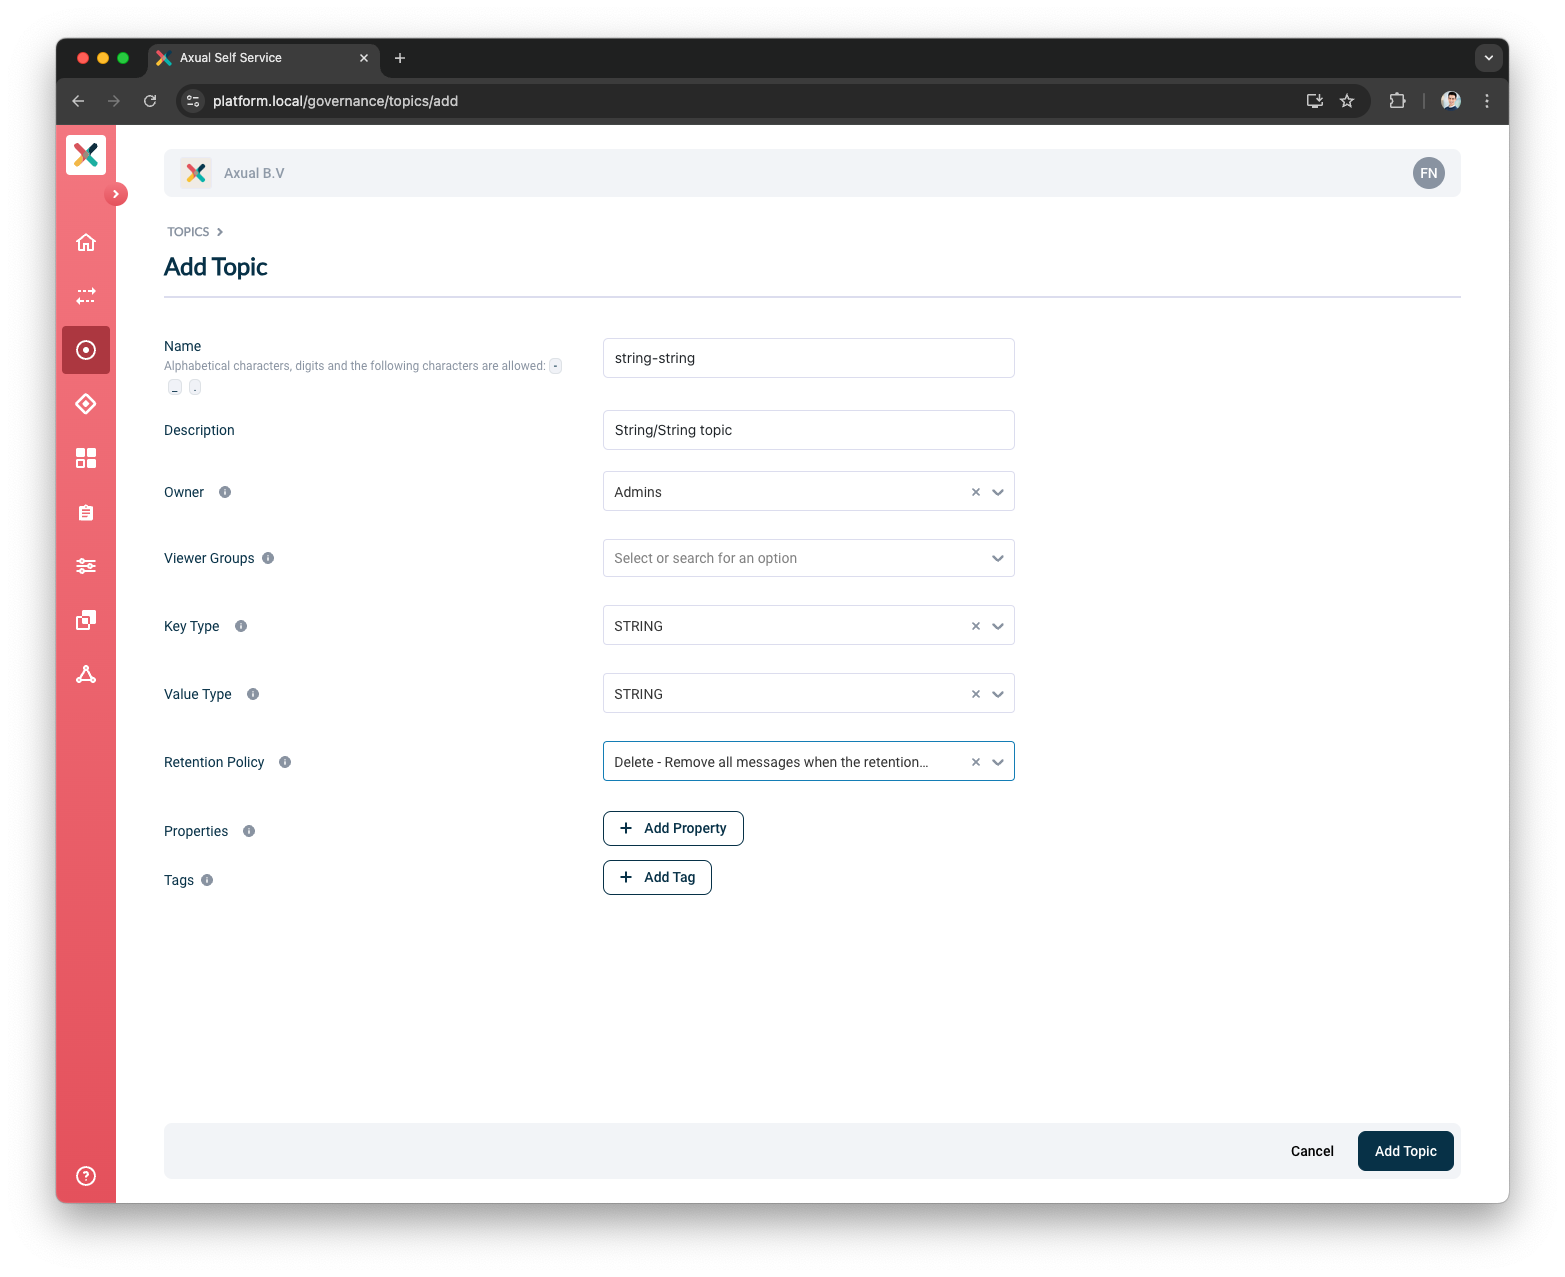Expand the Viewer Groups selection dropdown
This screenshot has height=1277, width=1565.
point(997,558)
